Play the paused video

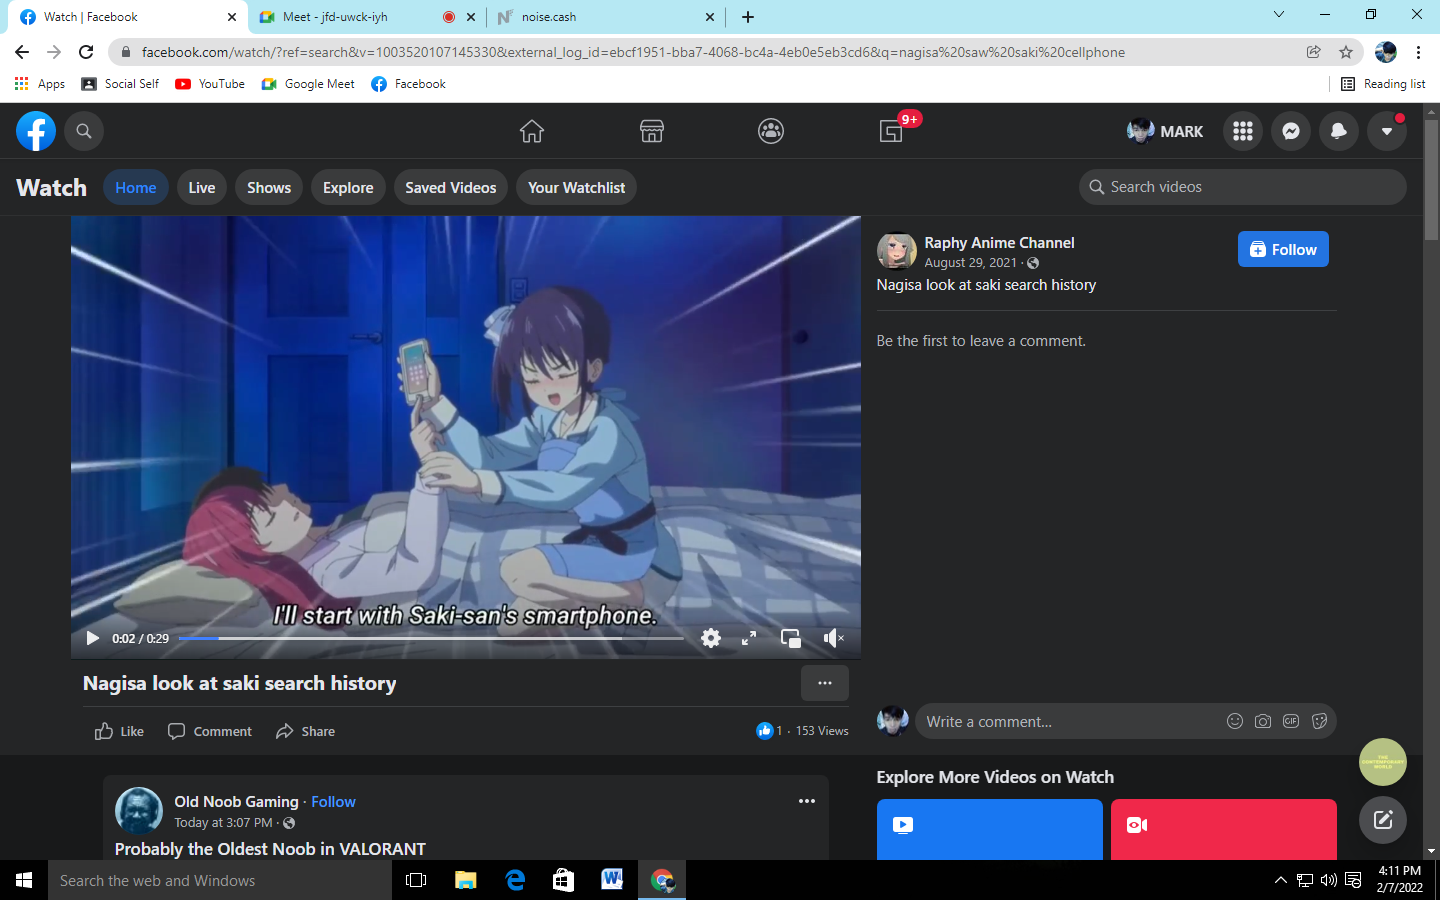pos(93,638)
